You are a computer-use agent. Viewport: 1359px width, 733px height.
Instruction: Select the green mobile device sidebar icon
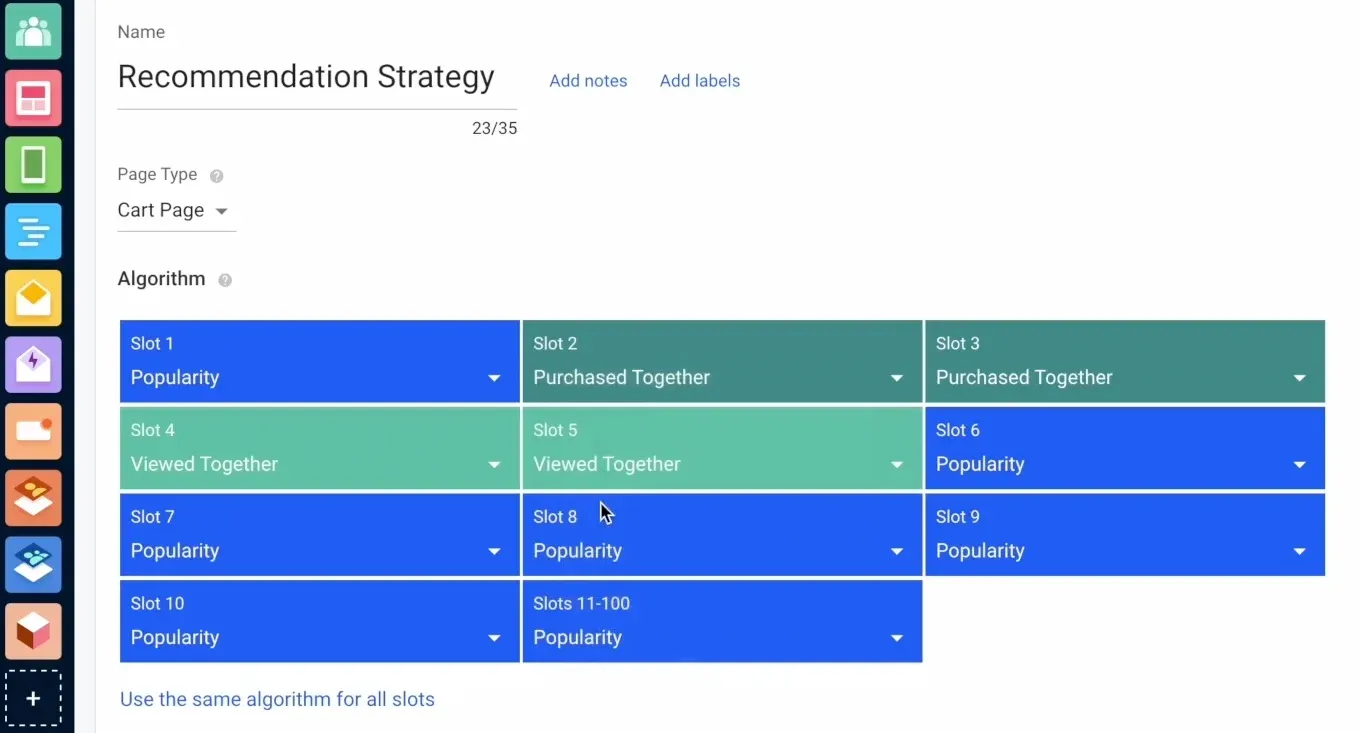[x=33, y=164]
